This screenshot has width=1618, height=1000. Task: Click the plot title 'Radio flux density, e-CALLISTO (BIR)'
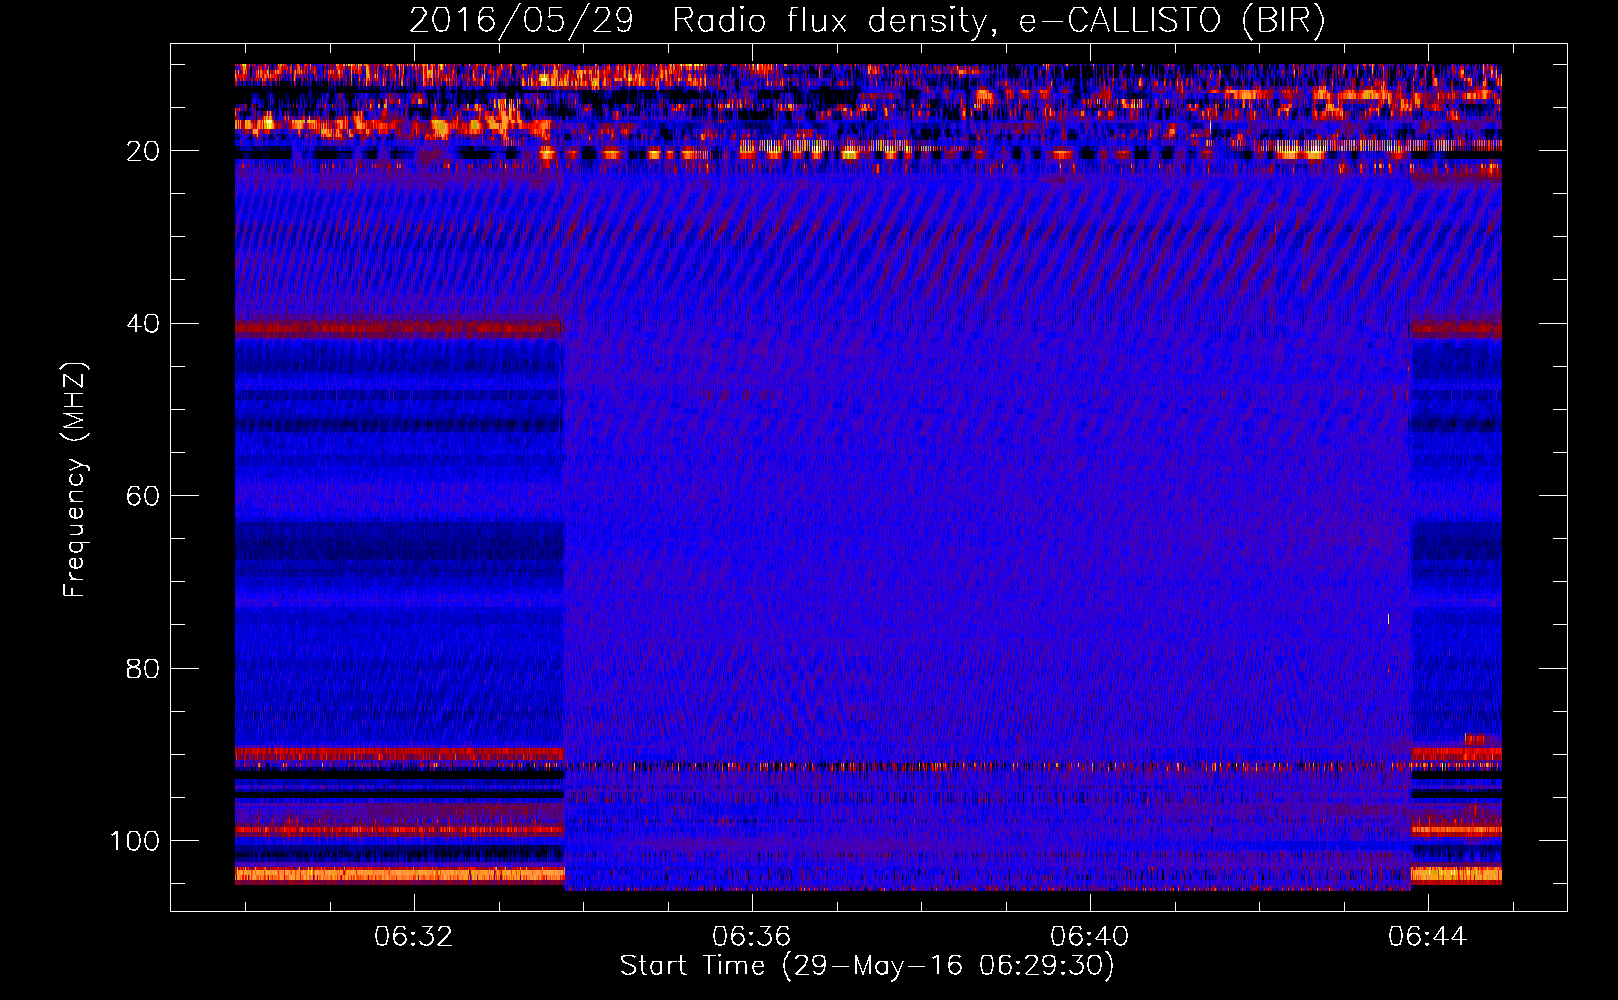point(998,21)
